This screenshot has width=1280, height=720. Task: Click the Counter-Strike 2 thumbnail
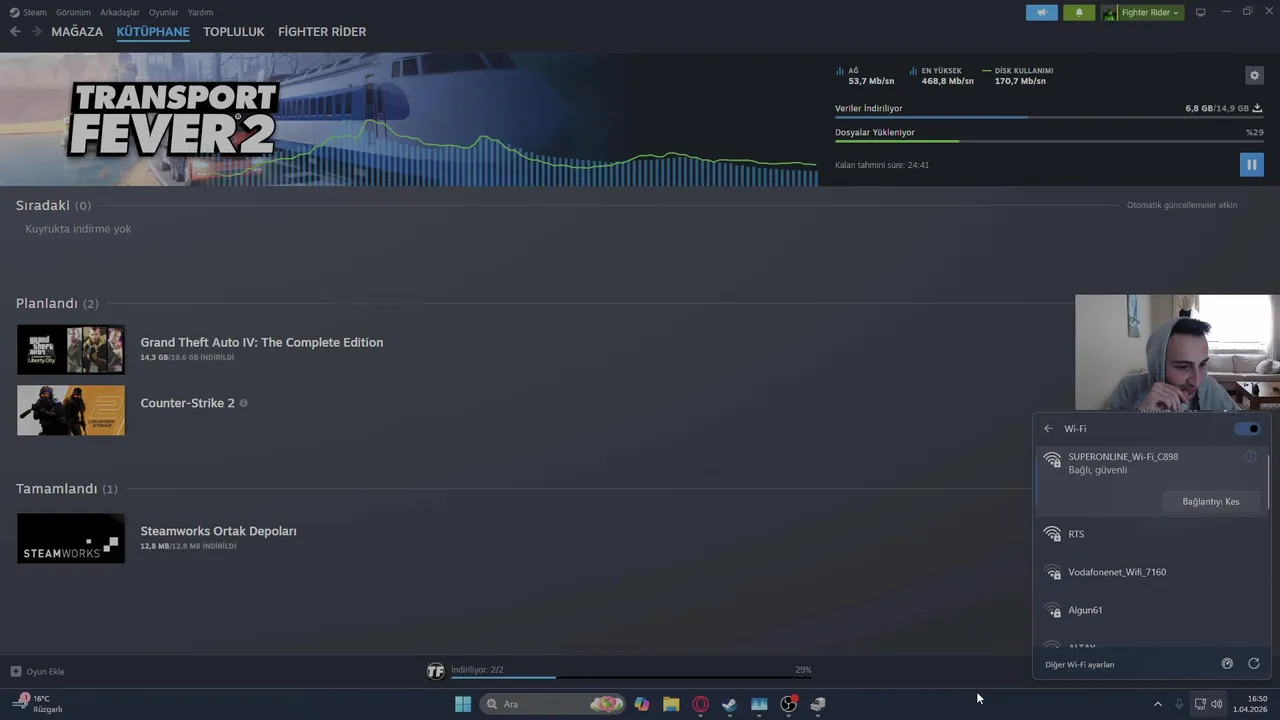click(x=71, y=410)
